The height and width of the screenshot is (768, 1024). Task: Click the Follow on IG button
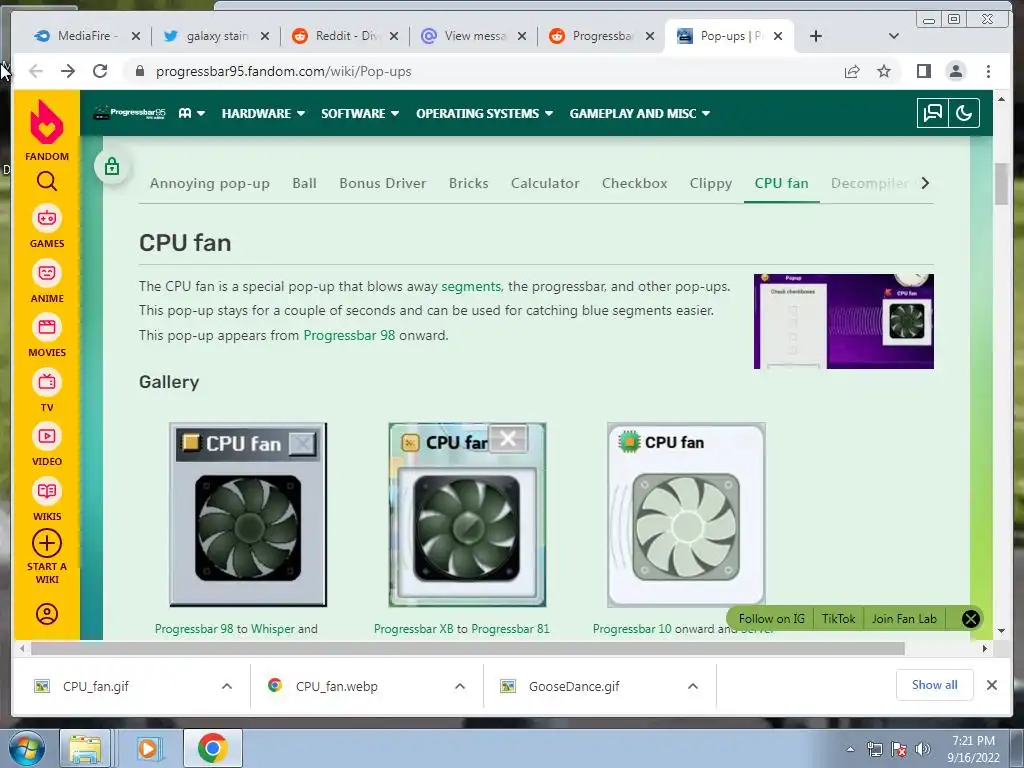coord(771,618)
